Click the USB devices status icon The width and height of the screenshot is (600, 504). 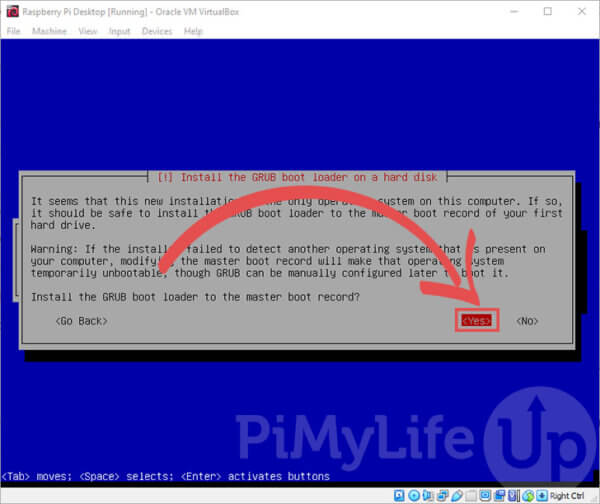(457, 496)
